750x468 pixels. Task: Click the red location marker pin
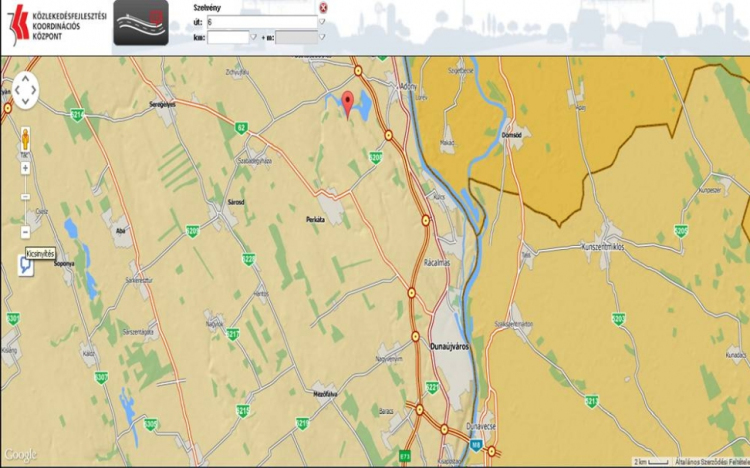click(x=348, y=102)
